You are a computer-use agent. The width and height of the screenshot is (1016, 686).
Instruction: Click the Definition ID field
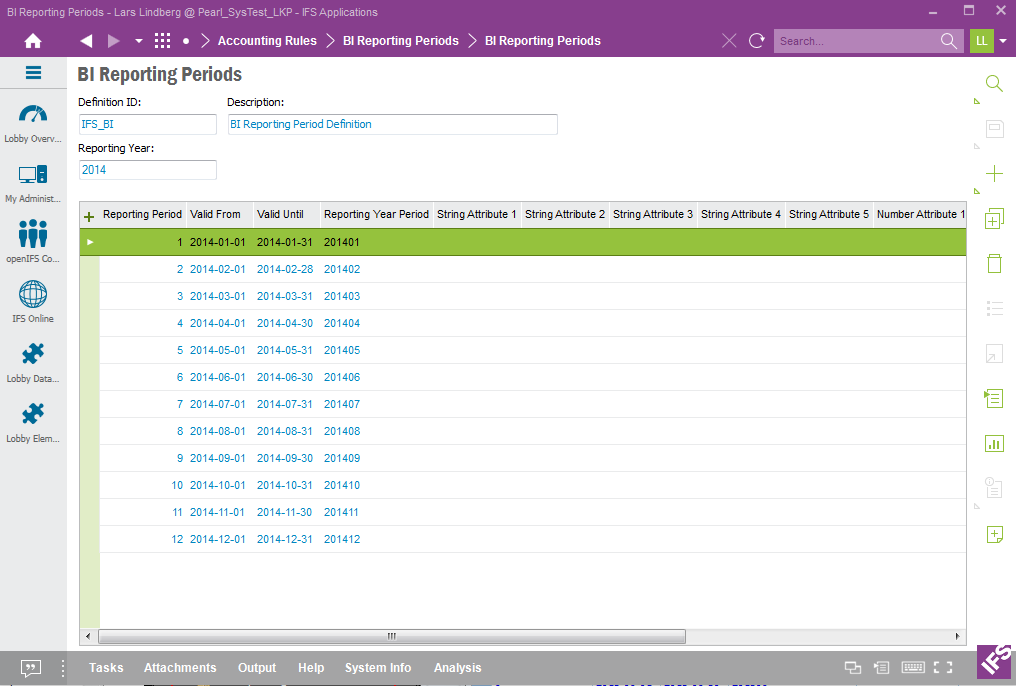[148, 124]
